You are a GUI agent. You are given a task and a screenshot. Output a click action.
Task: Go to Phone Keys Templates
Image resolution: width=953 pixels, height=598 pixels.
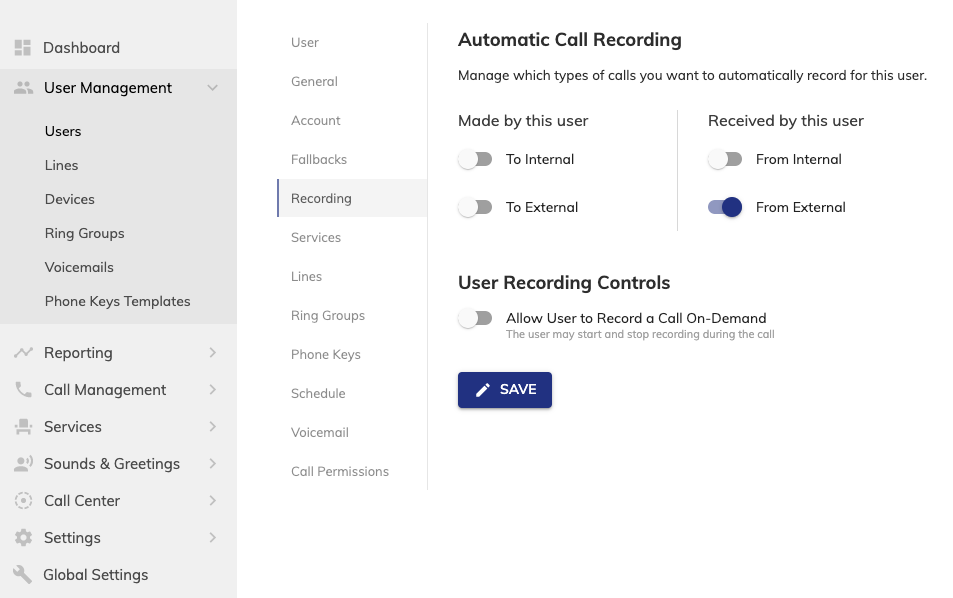pyautogui.click(x=117, y=301)
